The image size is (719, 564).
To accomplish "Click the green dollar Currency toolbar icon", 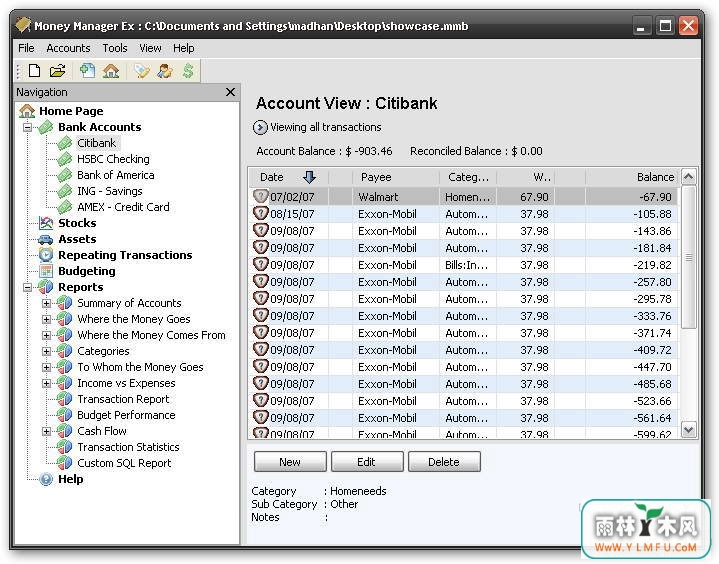I will pyautogui.click(x=188, y=71).
